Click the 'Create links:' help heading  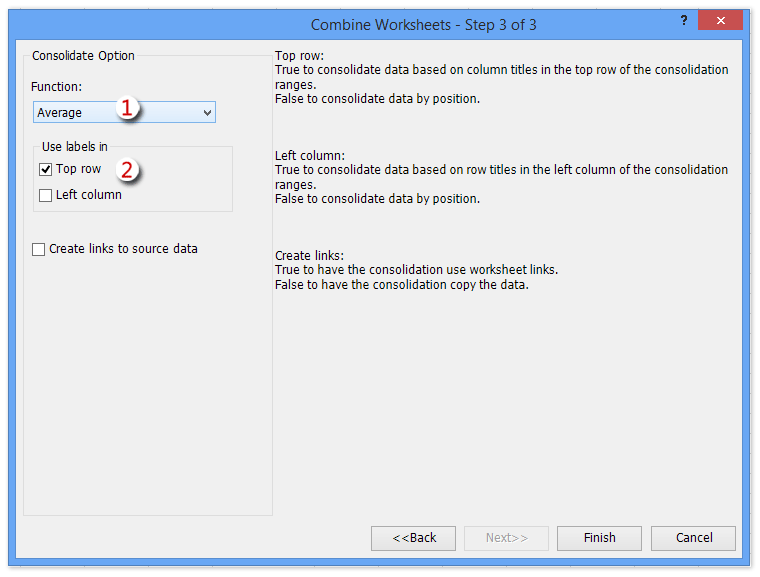pos(309,256)
